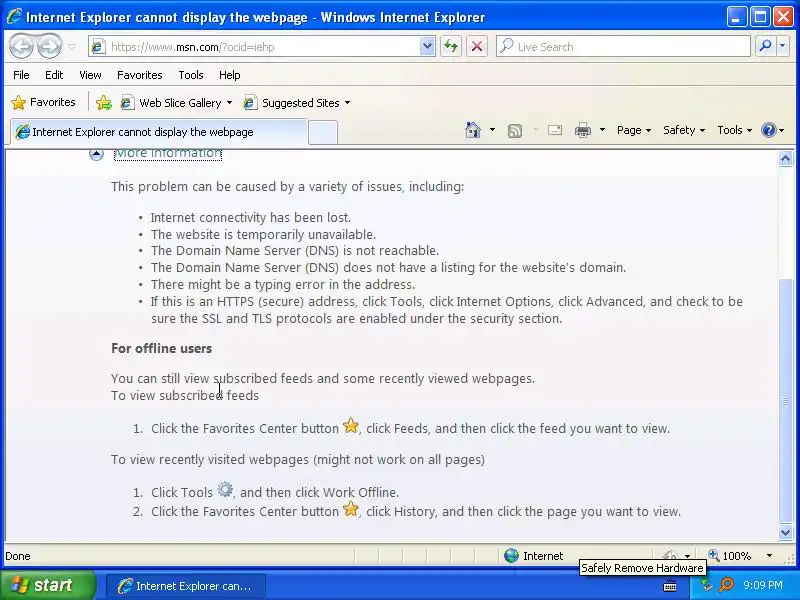Open the Web Slice Gallery link
Viewport: 800px width, 600px height.
(171, 103)
